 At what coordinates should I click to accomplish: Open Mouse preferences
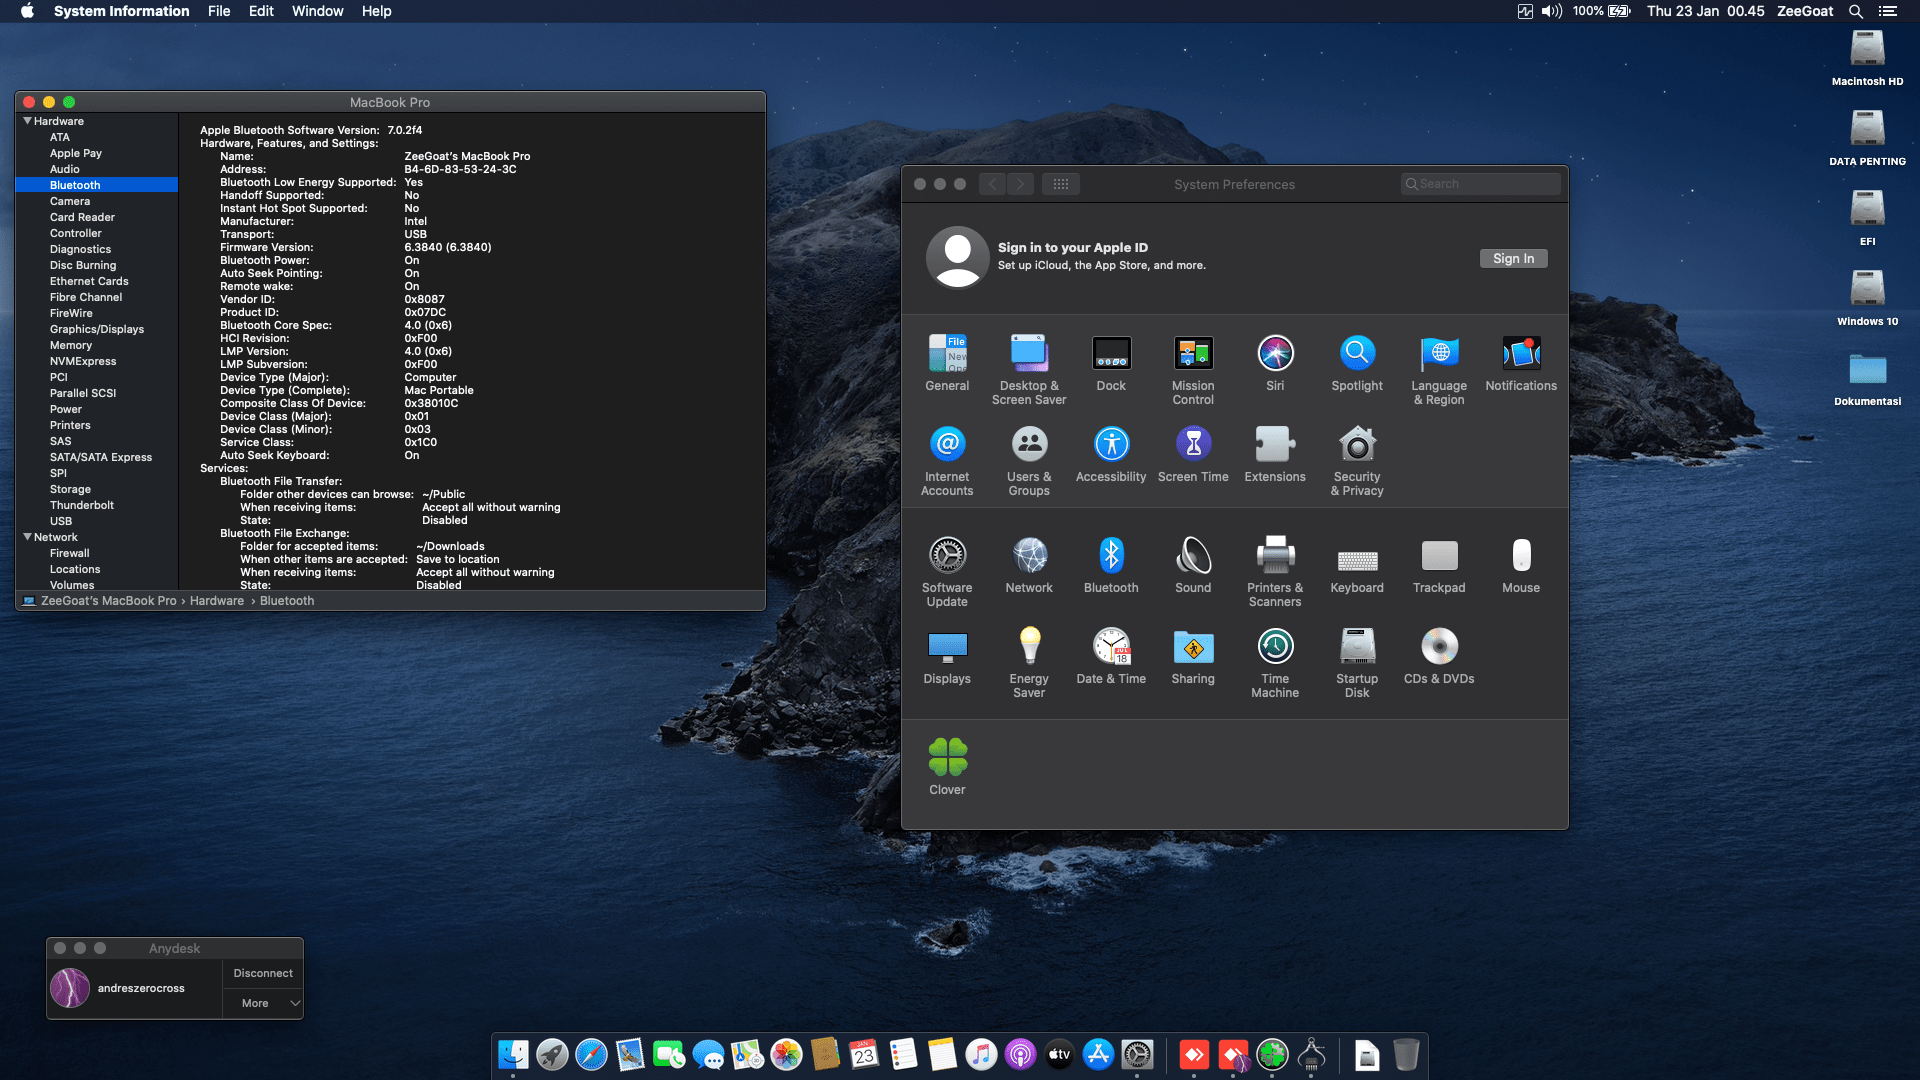point(1521,565)
